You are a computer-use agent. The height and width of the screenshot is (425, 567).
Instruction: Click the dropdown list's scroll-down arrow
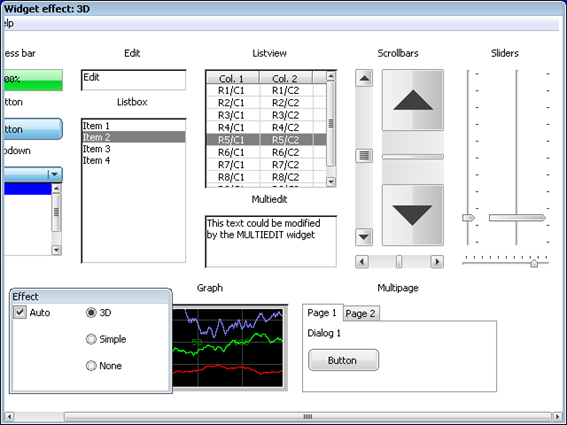(x=56, y=250)
